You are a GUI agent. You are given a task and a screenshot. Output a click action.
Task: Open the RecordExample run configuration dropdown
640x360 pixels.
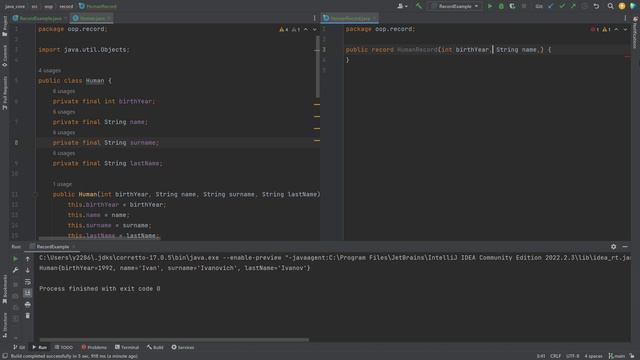coord(455,6)
